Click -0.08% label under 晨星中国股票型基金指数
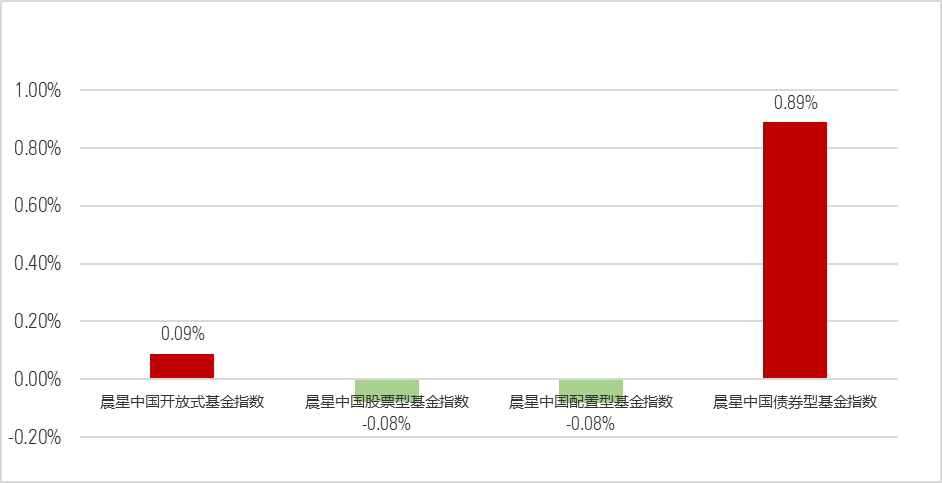942x483 pixels. 386,423
